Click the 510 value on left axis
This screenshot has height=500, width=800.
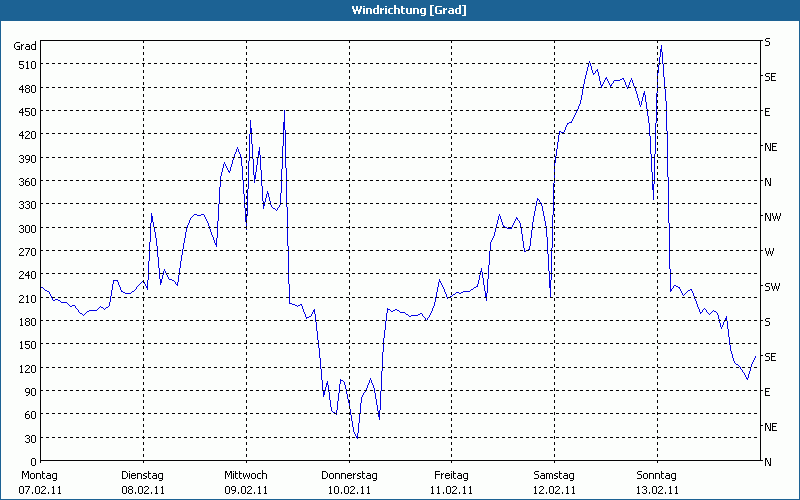pos(28,65)
